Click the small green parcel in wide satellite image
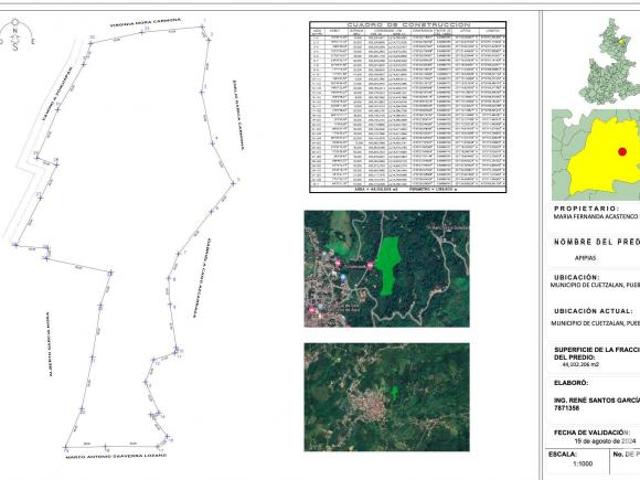This screenshot has height=480, width=640. [x=394, y=392]
